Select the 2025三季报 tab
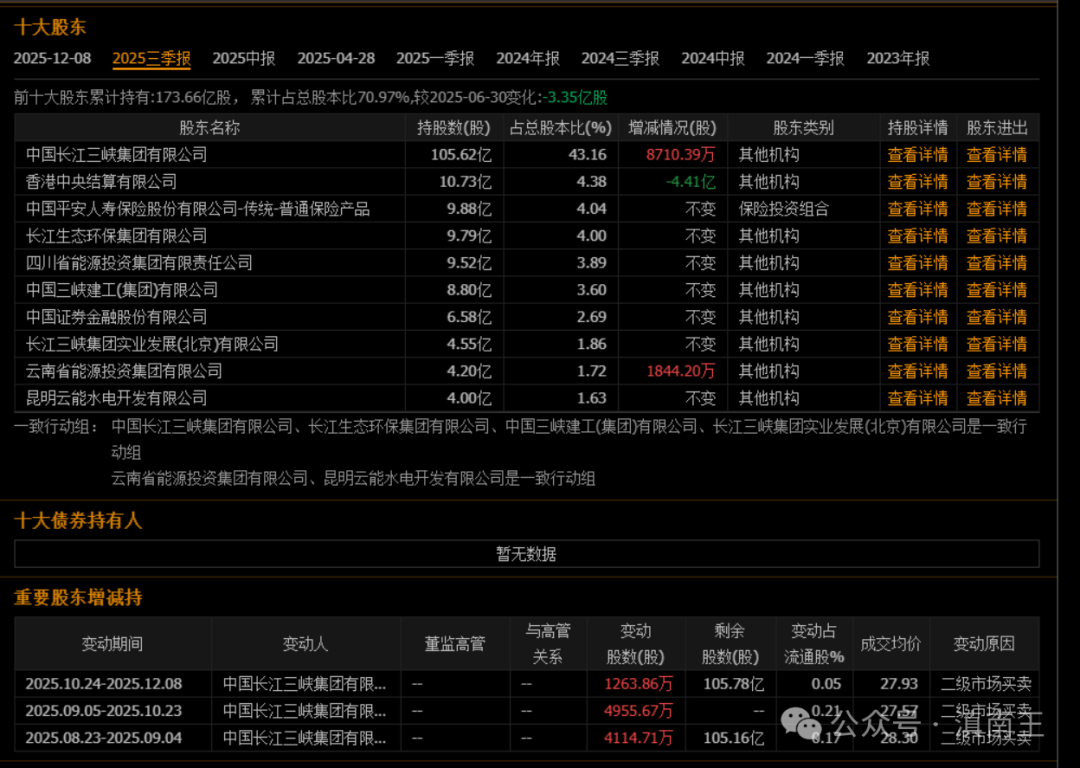The width and height of the screenshot is (1080, 768). pos(152,59)
